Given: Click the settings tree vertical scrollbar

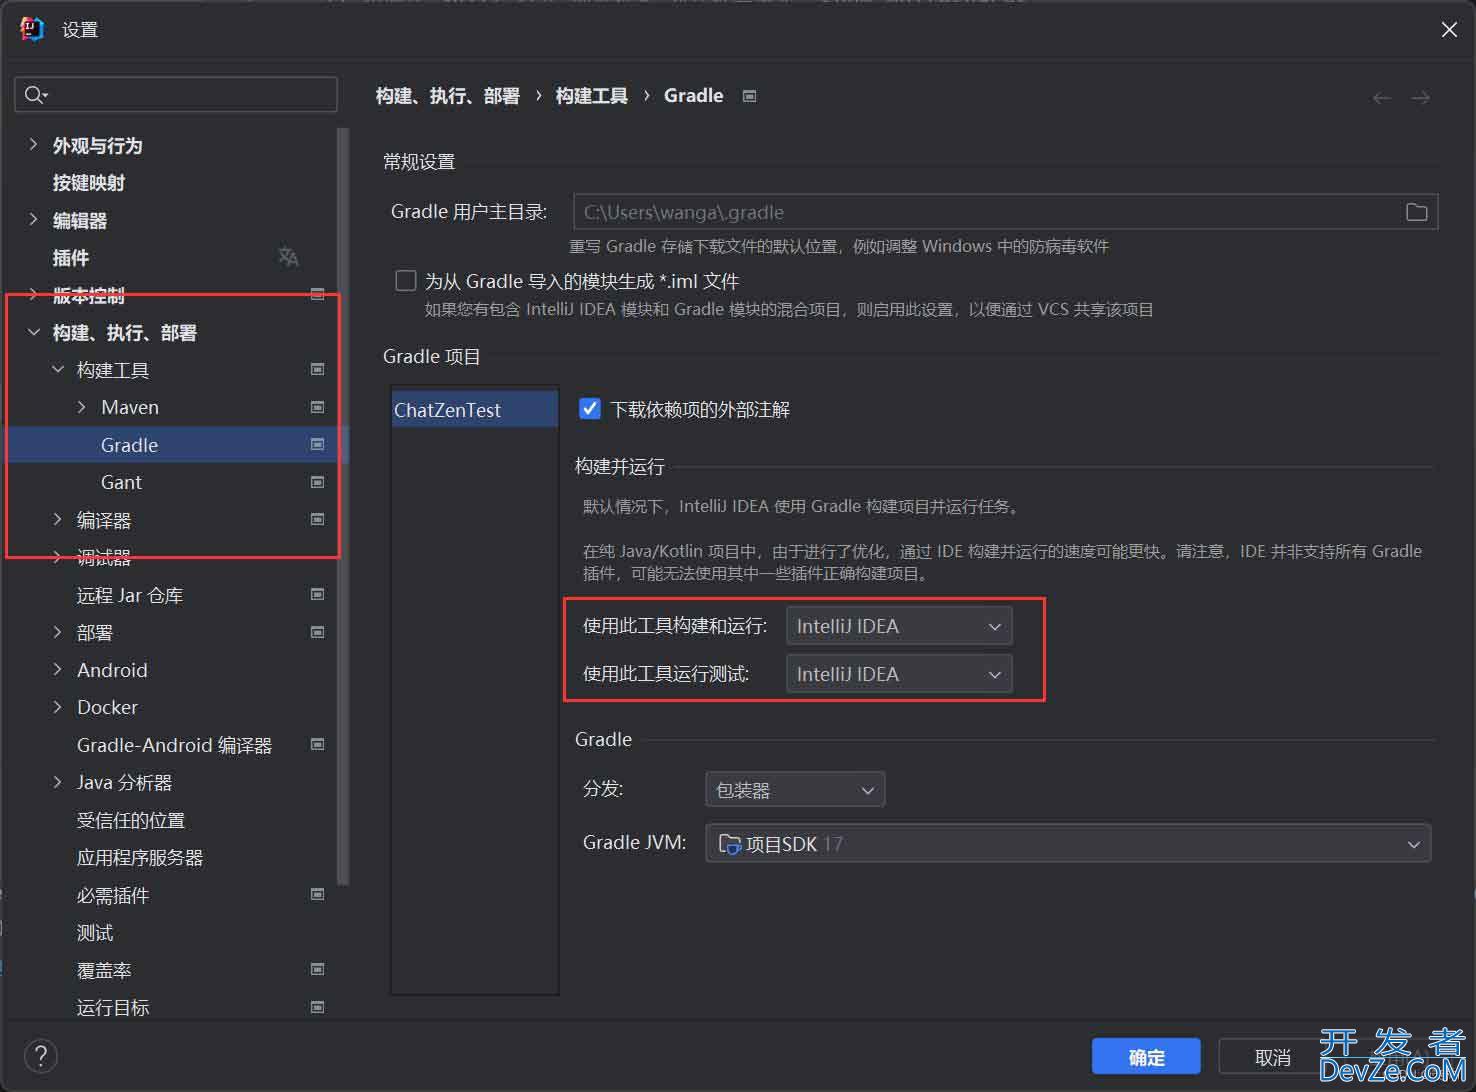Looking at the screenshot, I should point(343,505).
